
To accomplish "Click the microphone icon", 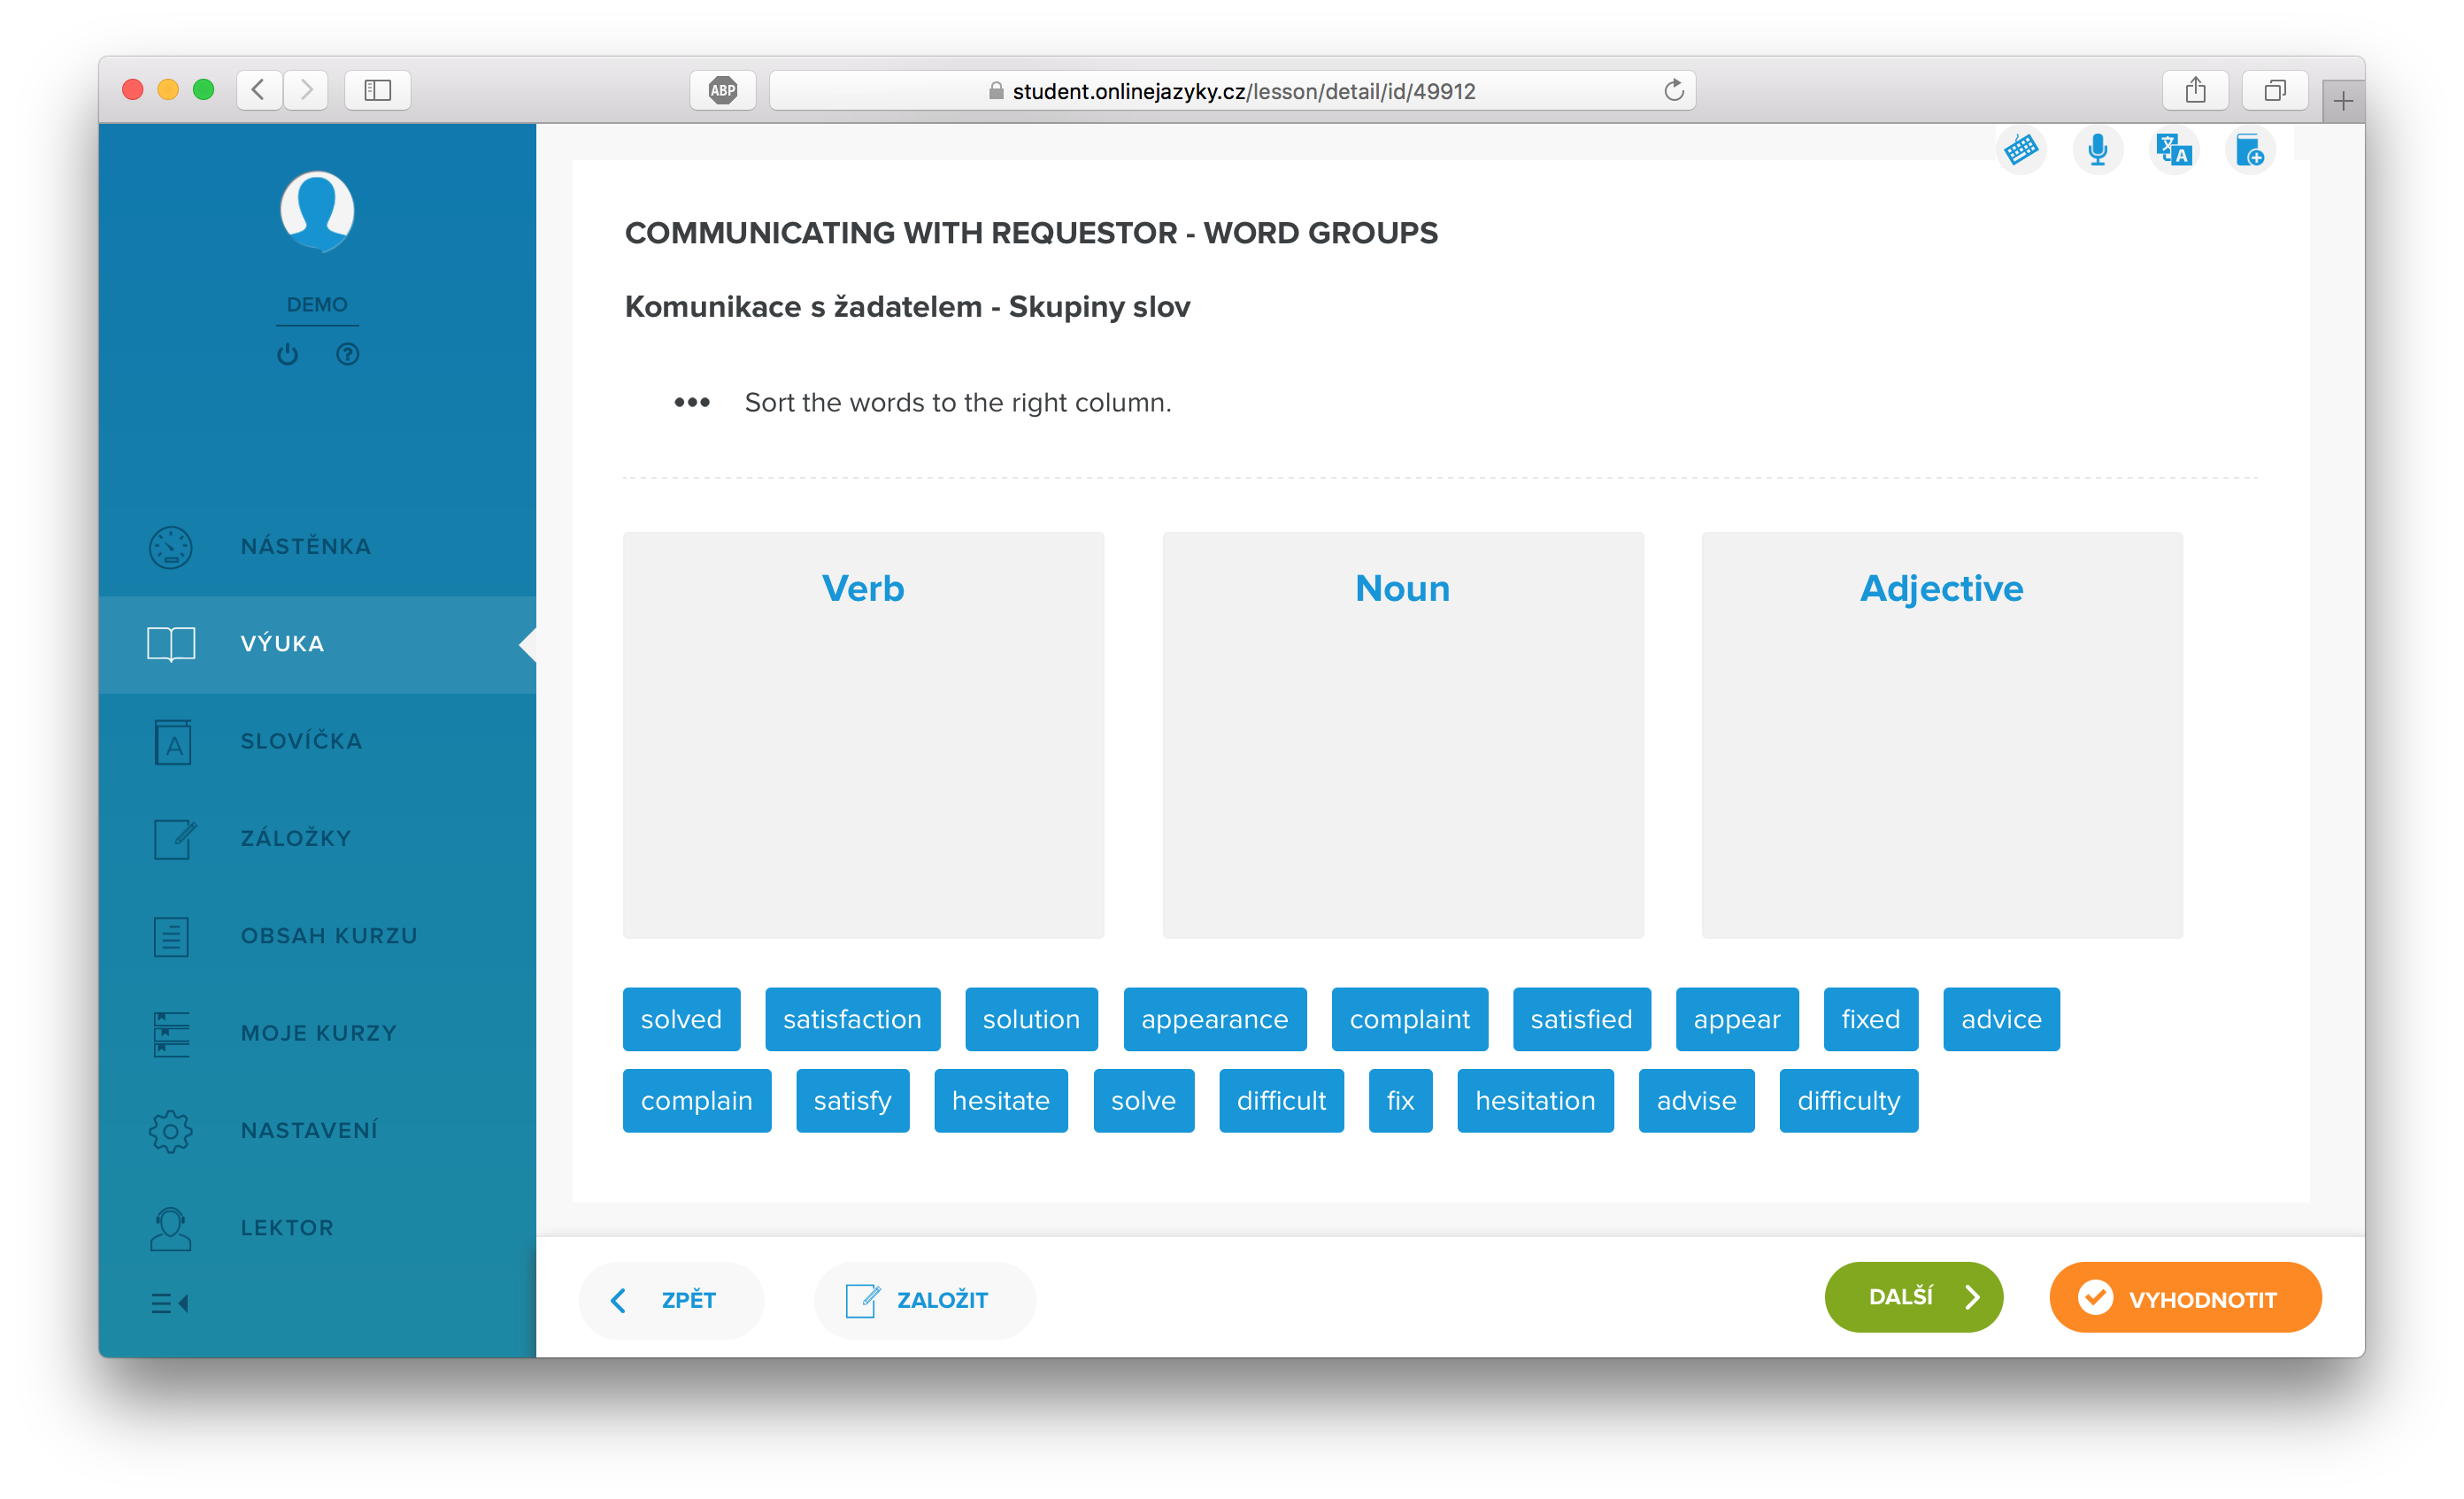I will [2097, 150].
